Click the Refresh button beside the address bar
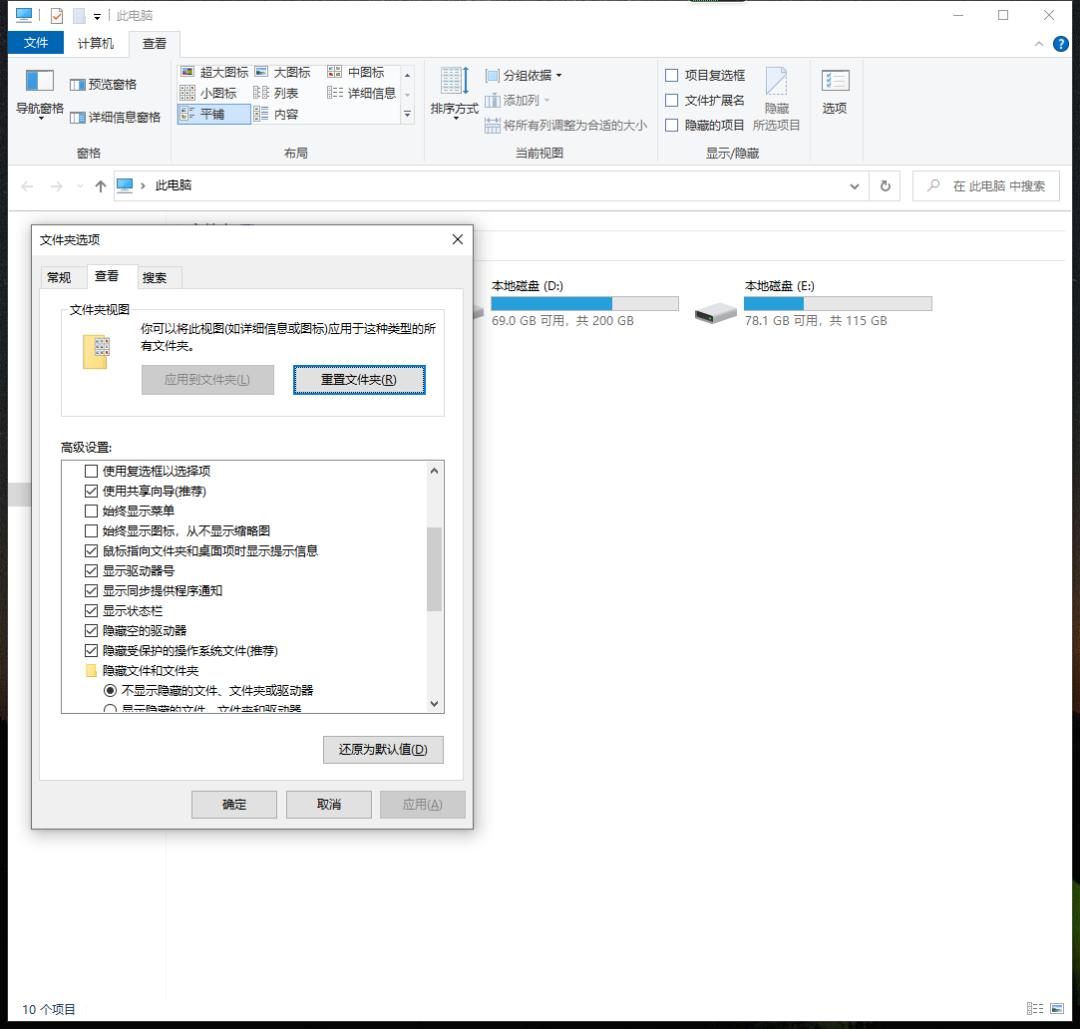Screen dimensions: 1080x1029 pos(885,186)
